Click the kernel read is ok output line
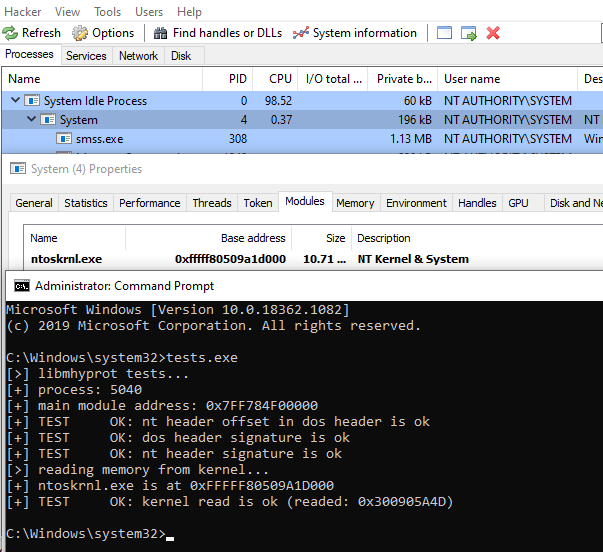 [230, 502]
